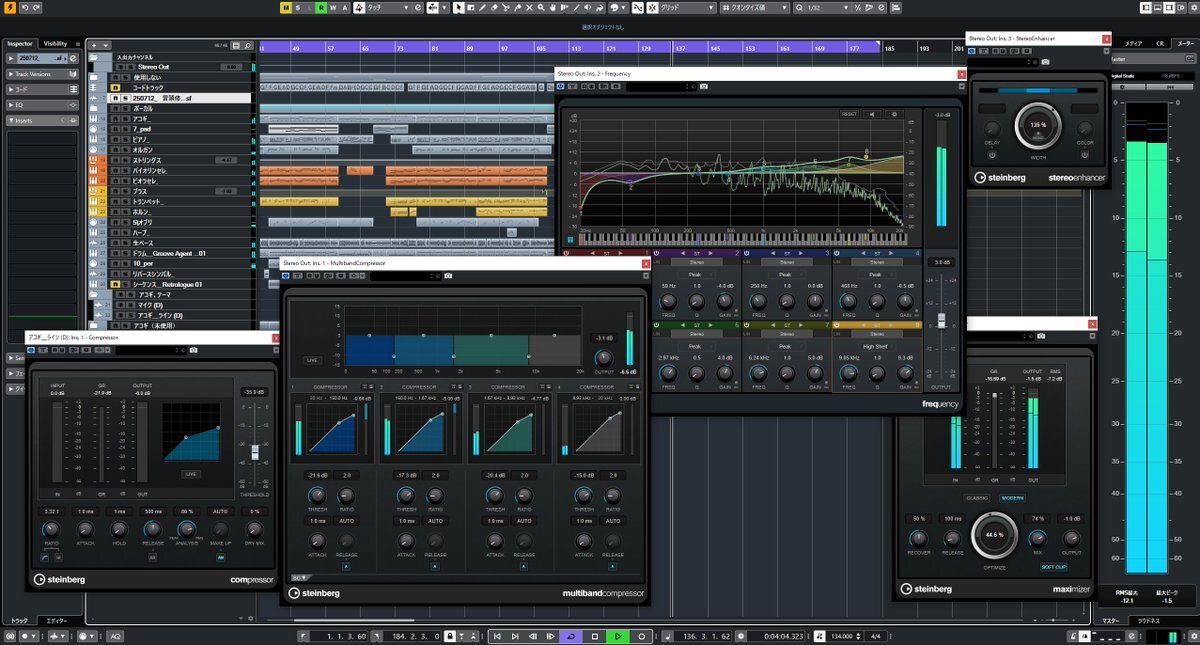The image size is (1200, 645).
Task: Click the StereoEnhancer window camera icon
Action: [1045, 61]
